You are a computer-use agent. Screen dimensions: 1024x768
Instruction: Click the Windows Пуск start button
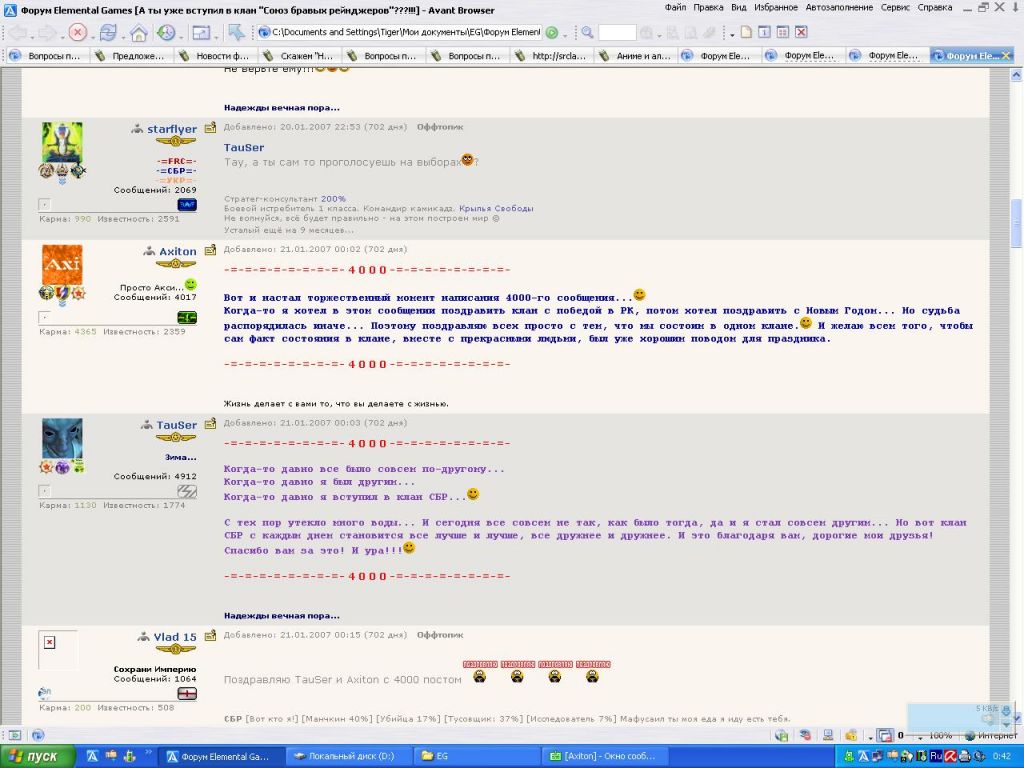click(x=38, y=756)
